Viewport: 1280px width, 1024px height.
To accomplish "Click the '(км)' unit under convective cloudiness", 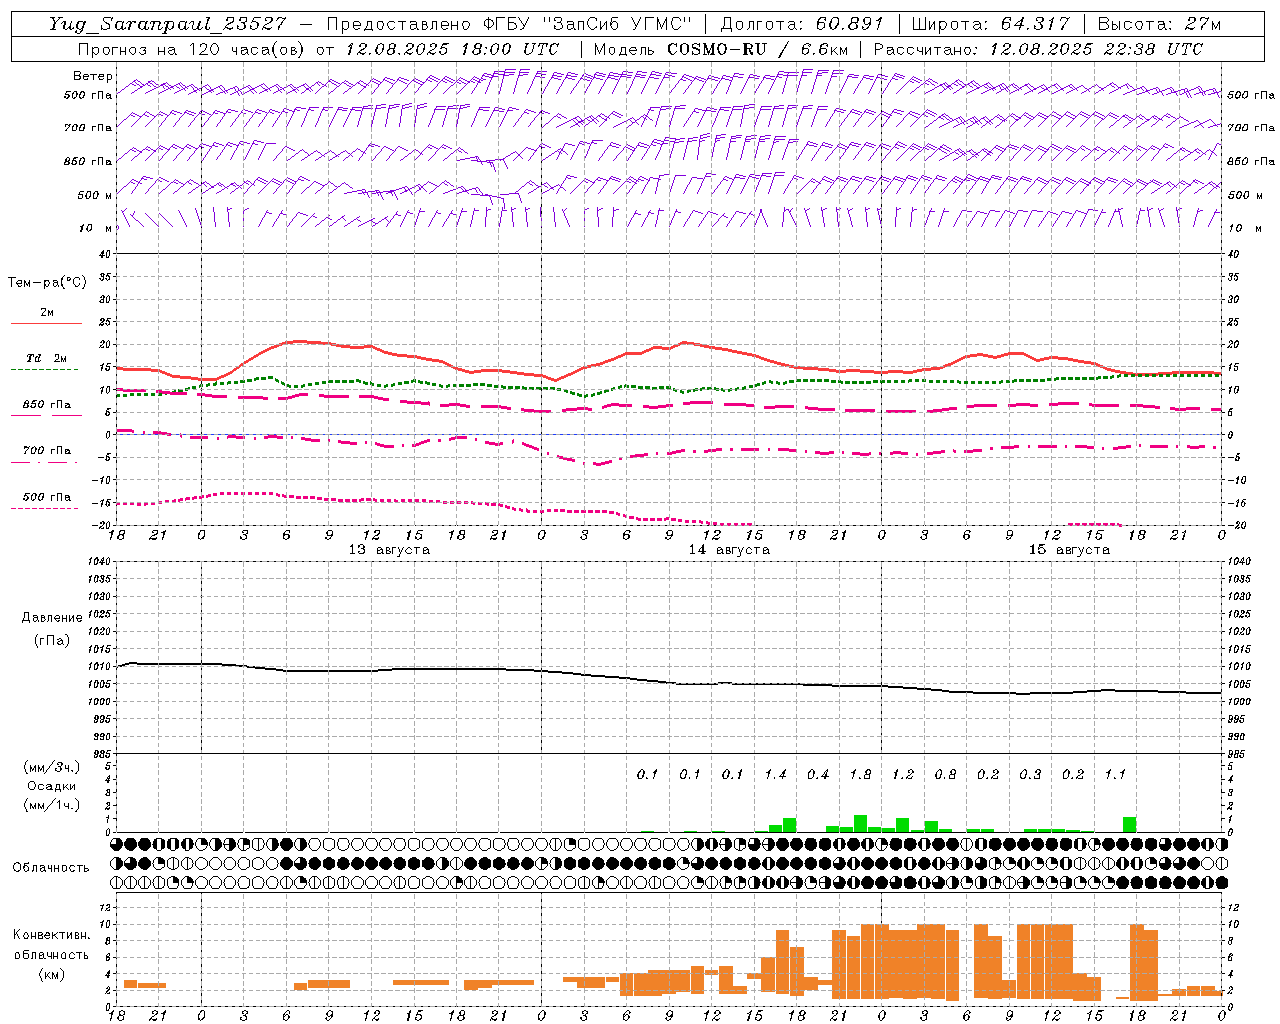I will tap(52, 974).
